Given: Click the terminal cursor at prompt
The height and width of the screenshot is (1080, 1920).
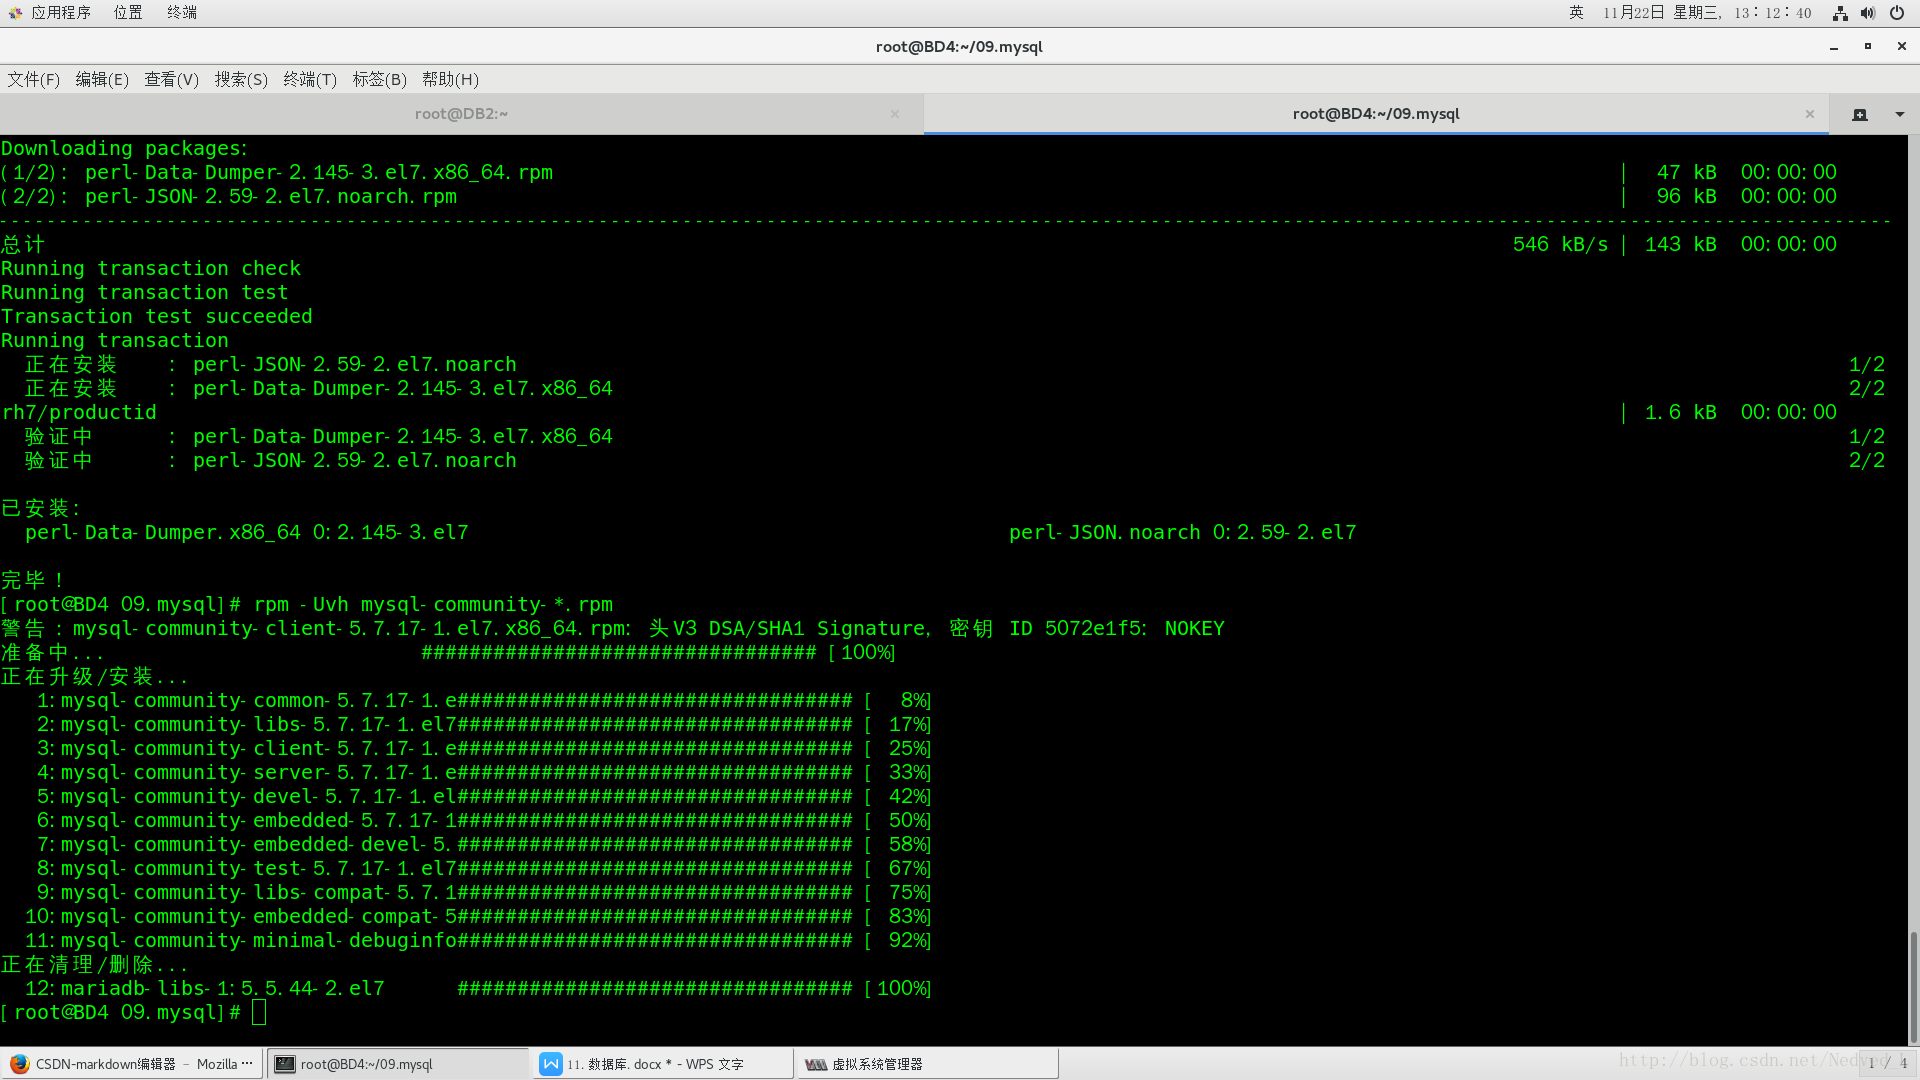Looking at the screenshot, I should pyautogui.click(x=259, y=1013).
